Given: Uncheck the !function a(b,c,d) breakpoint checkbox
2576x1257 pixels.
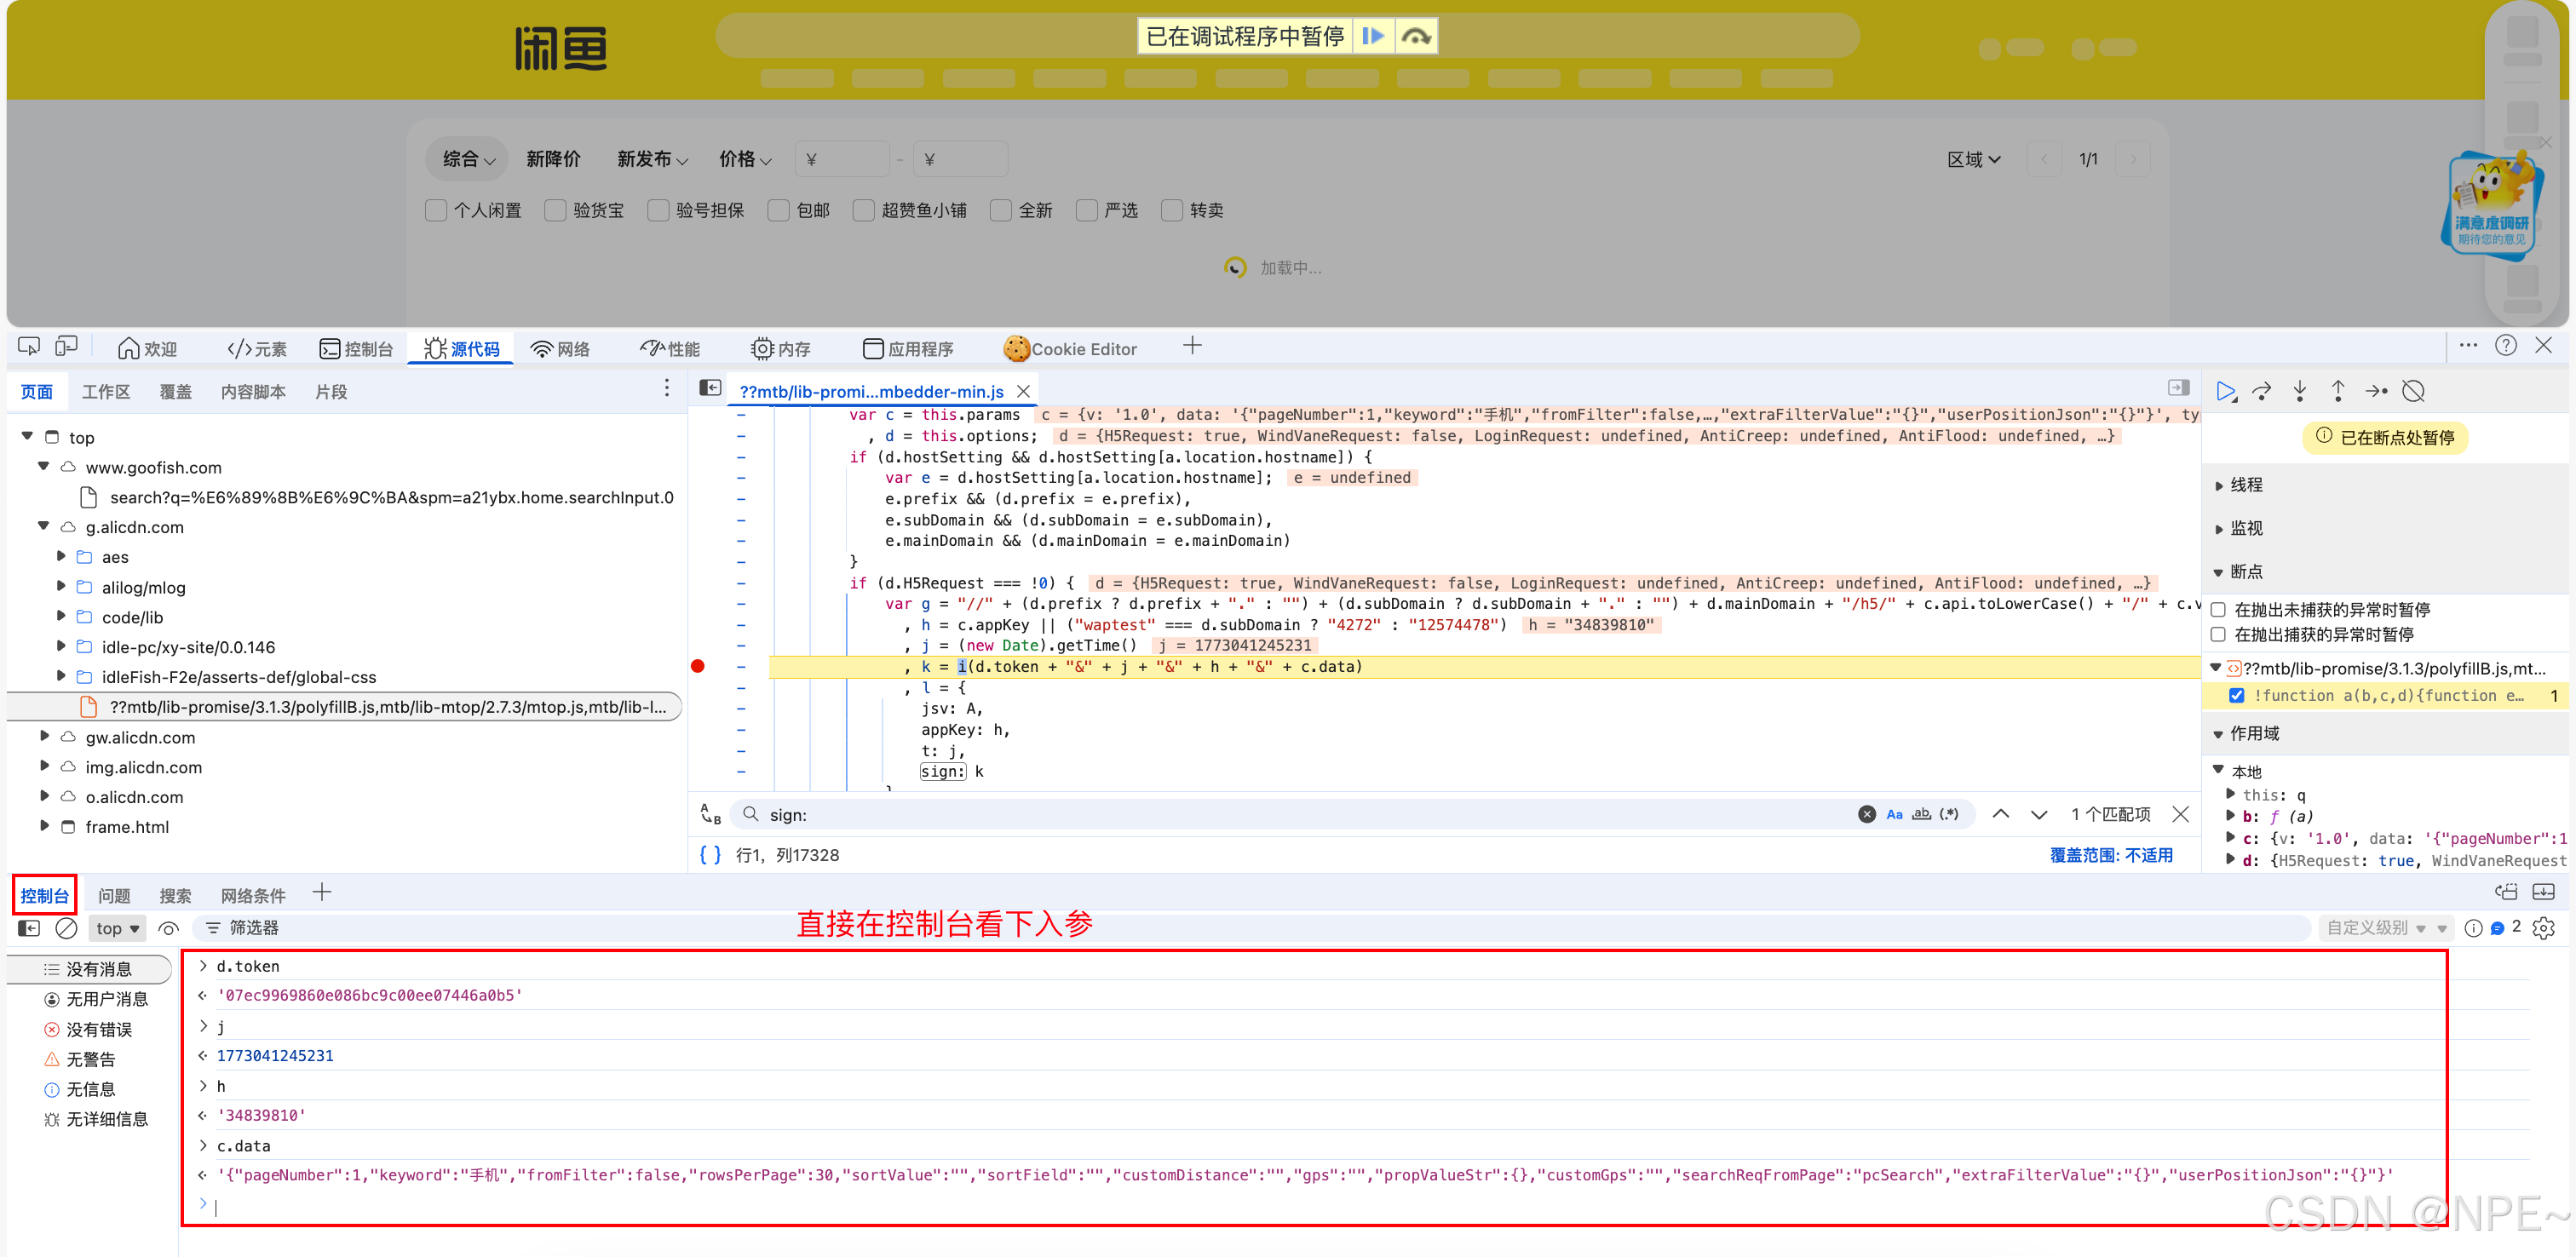Looking at the screenshot, I should [x=2237, y=695].
